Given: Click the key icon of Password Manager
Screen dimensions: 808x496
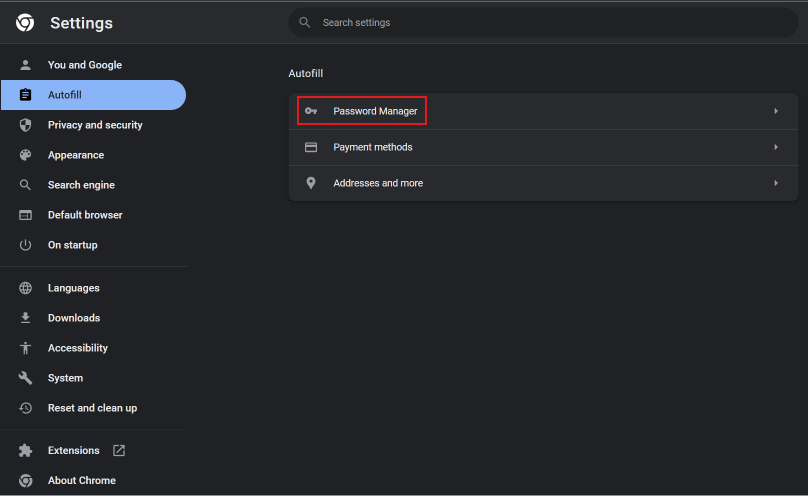Looking at the screenshot, I should pyautogui.click(x=311, y=111).
